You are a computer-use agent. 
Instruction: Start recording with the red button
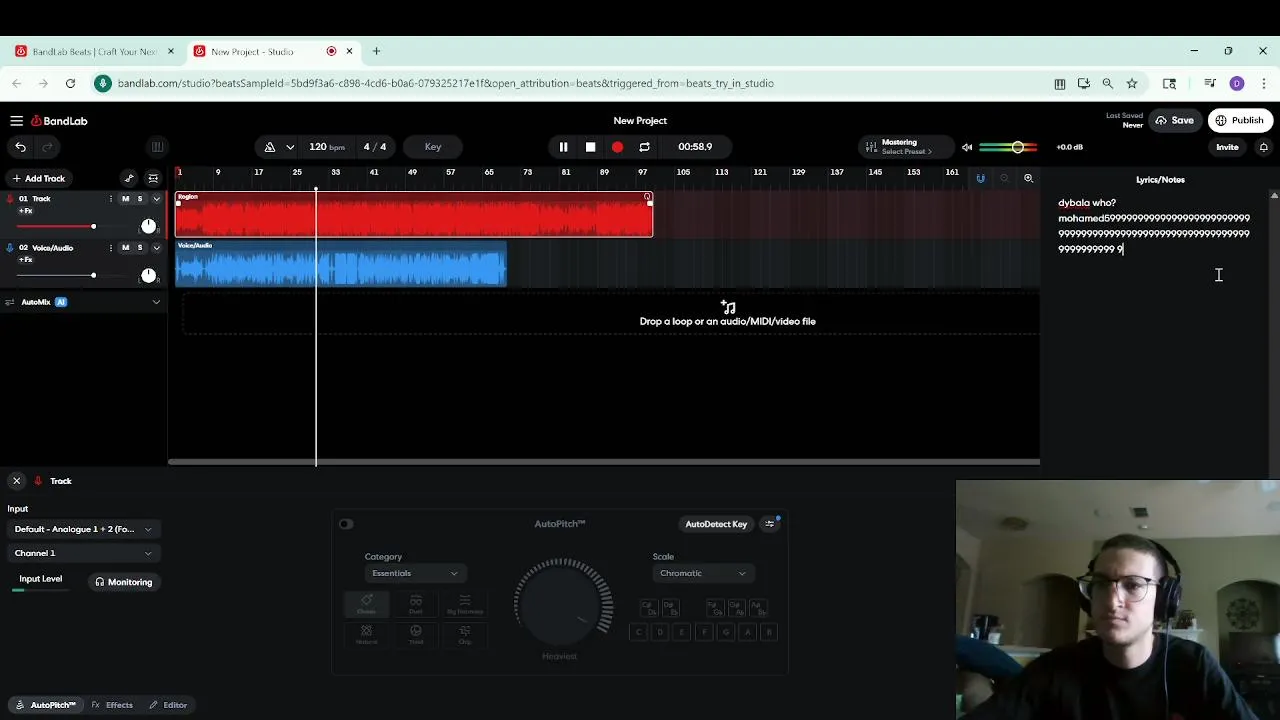617,147
